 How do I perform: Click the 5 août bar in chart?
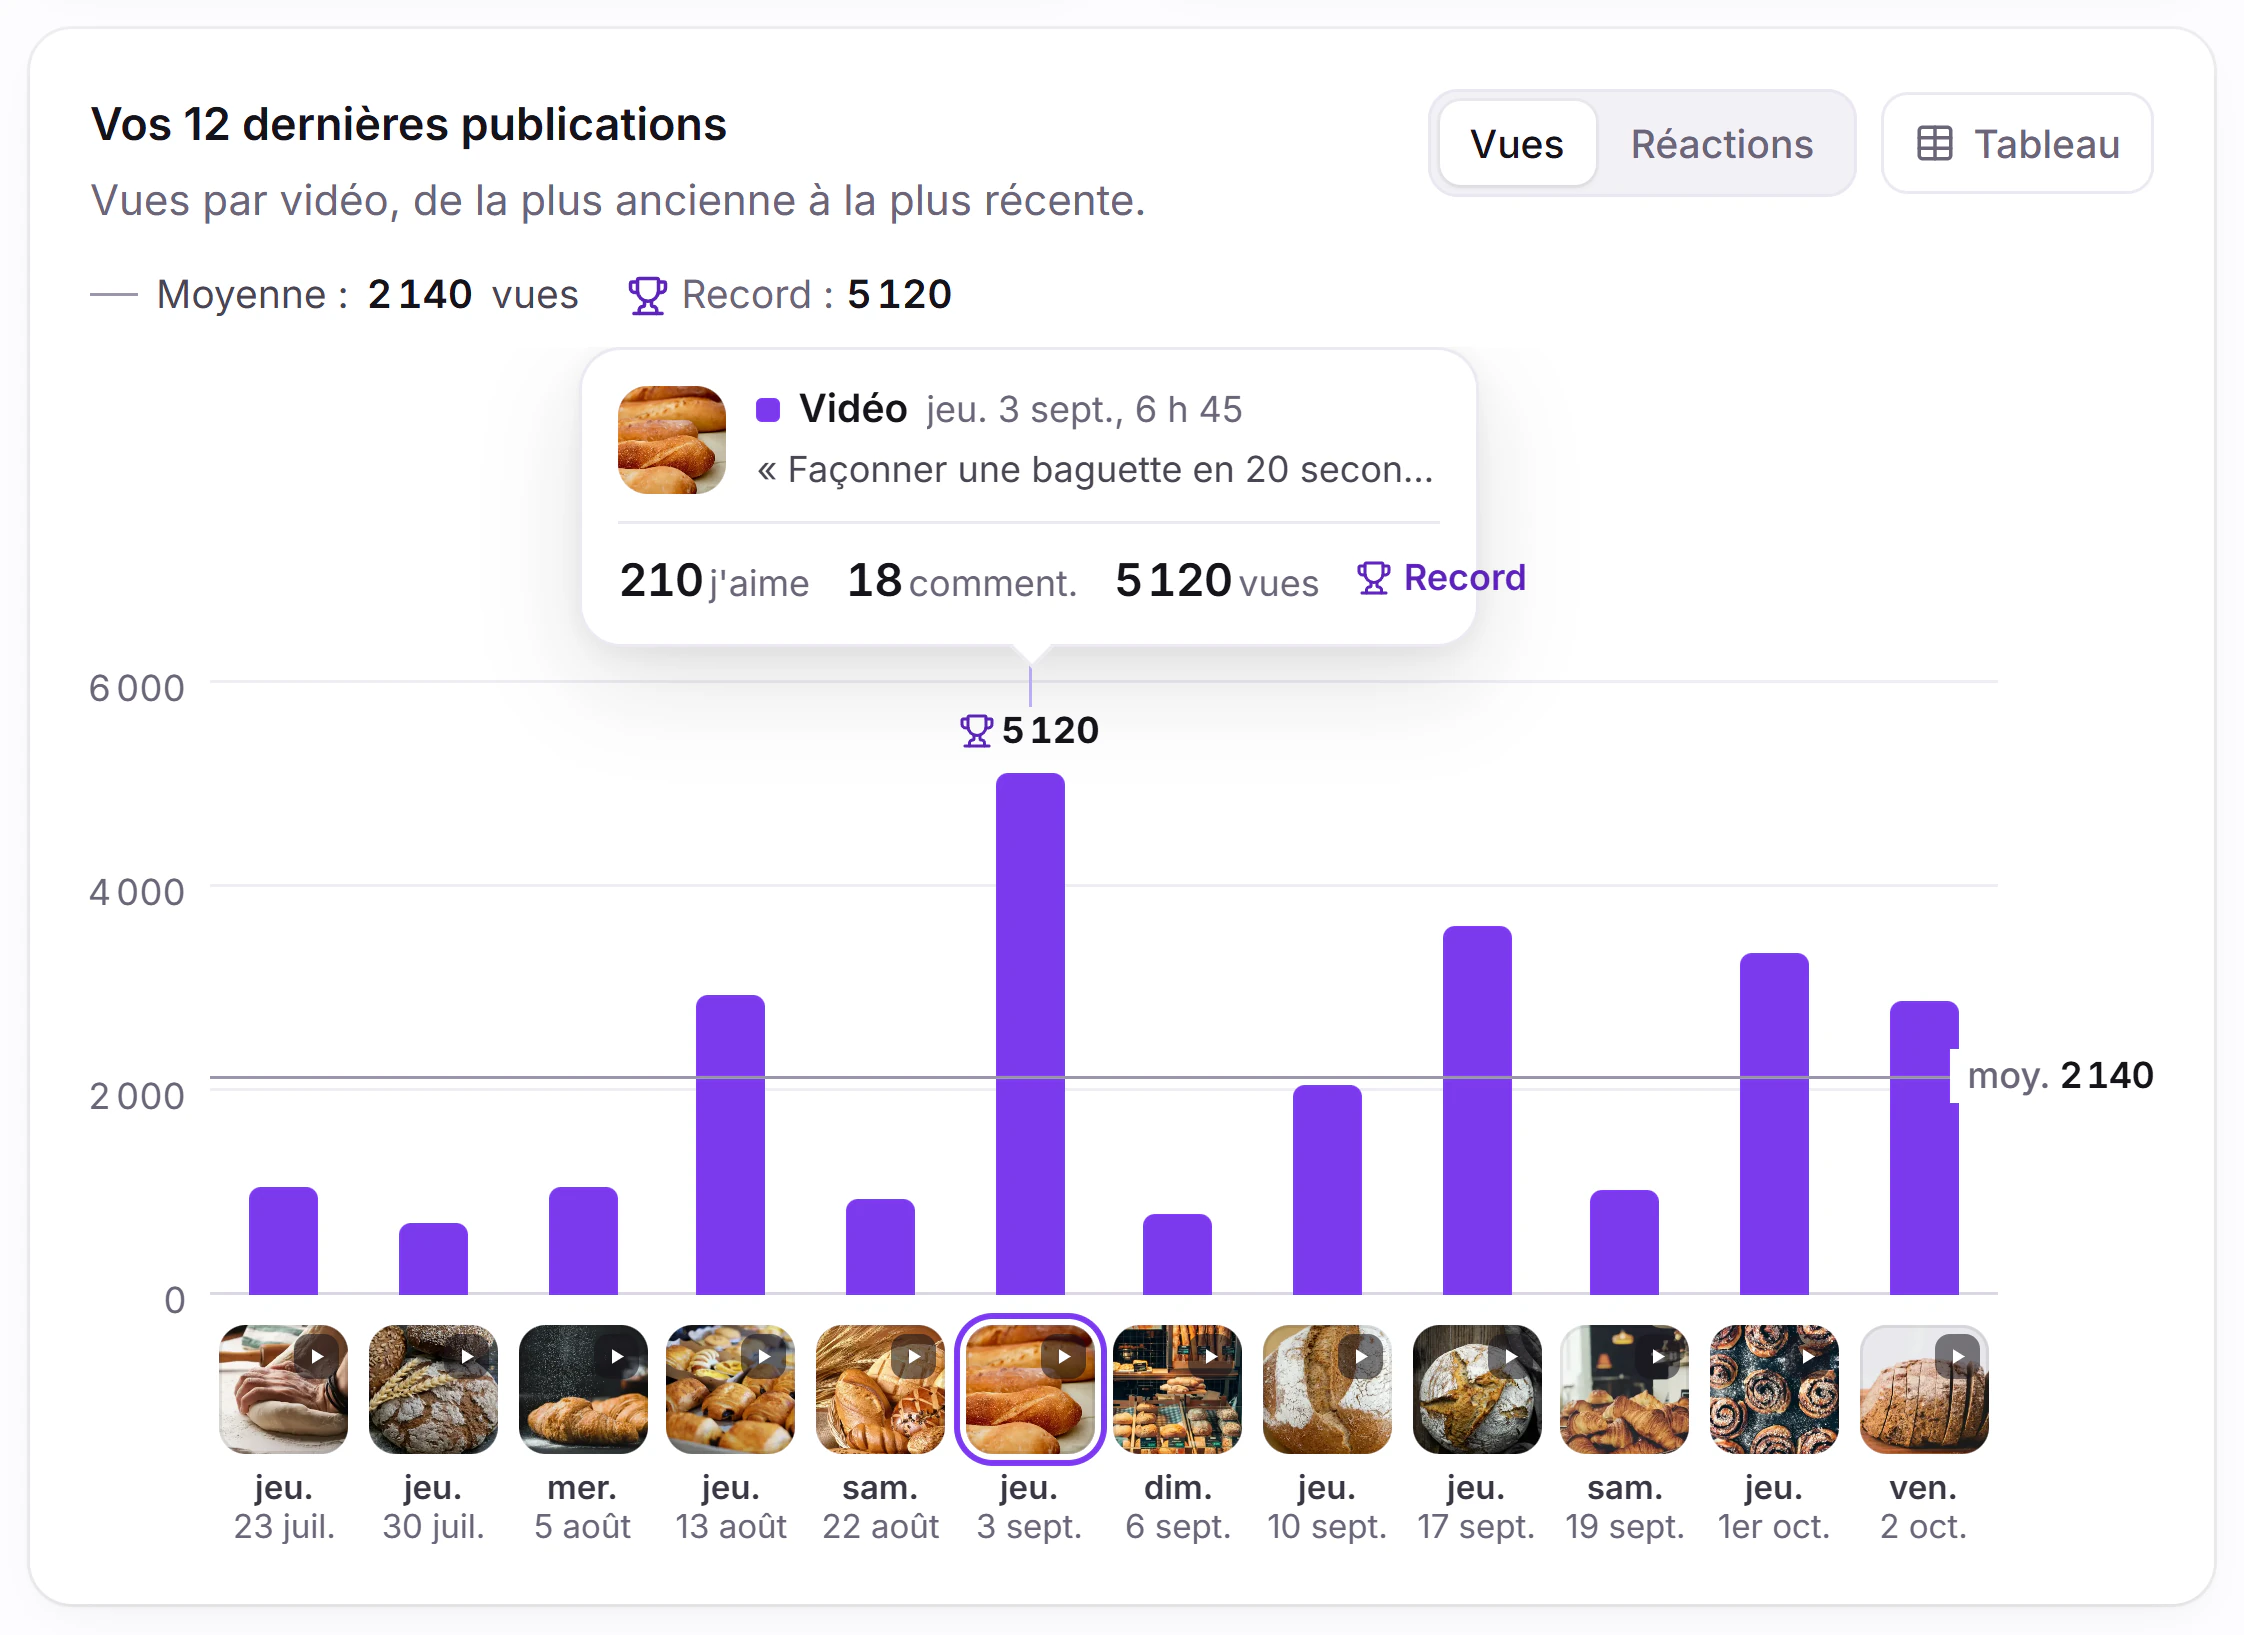[583, 1241]
